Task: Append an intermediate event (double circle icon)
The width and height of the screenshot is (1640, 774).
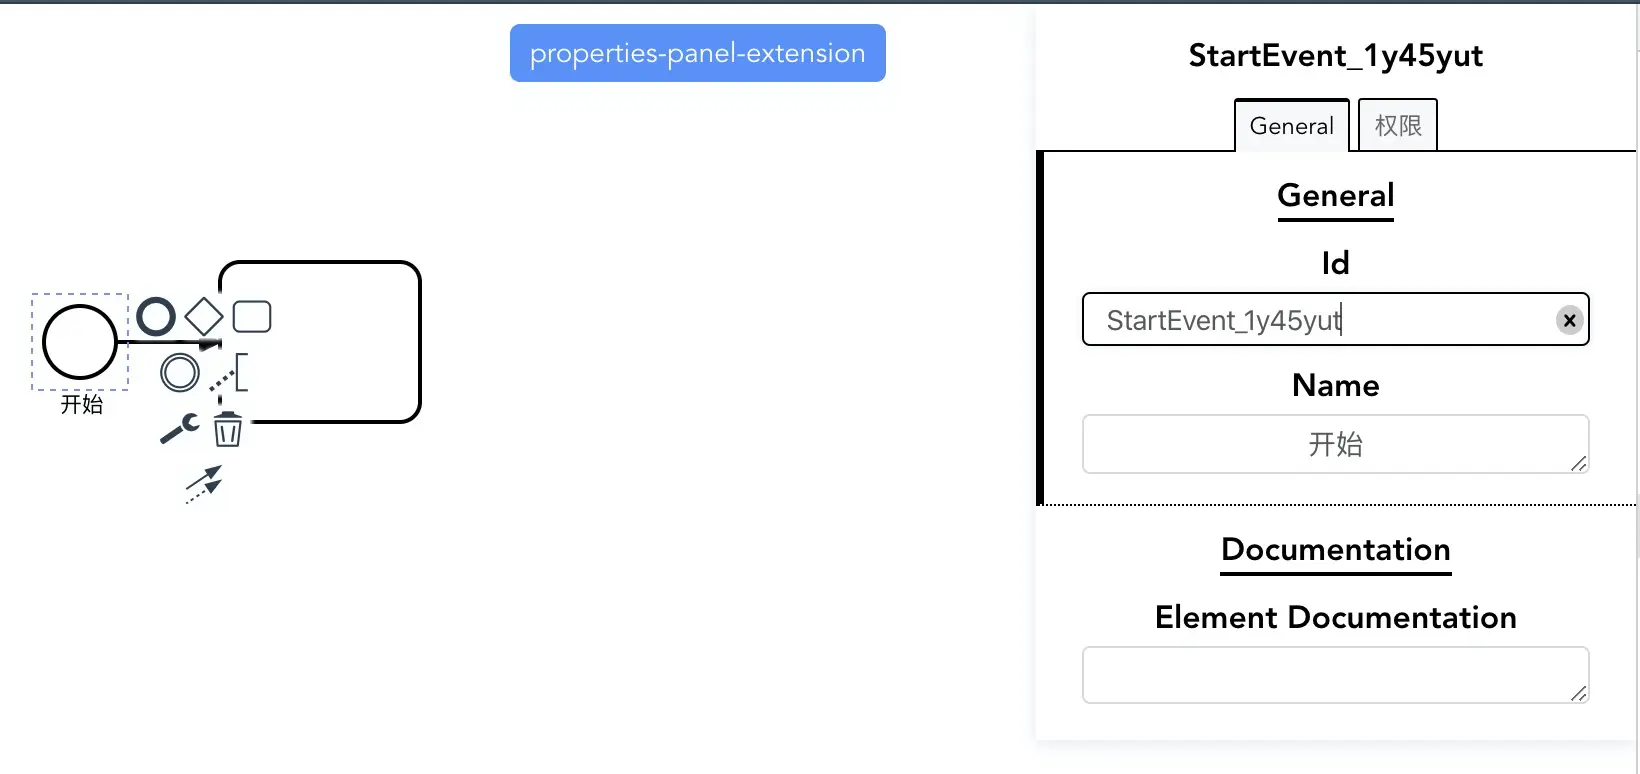Action: [180, 373]
